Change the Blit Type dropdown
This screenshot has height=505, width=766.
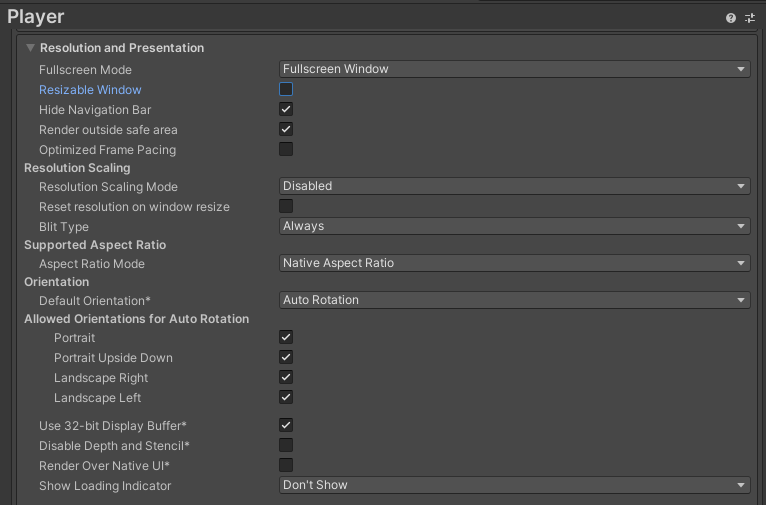pyautogui.click(x=514, y=226)
